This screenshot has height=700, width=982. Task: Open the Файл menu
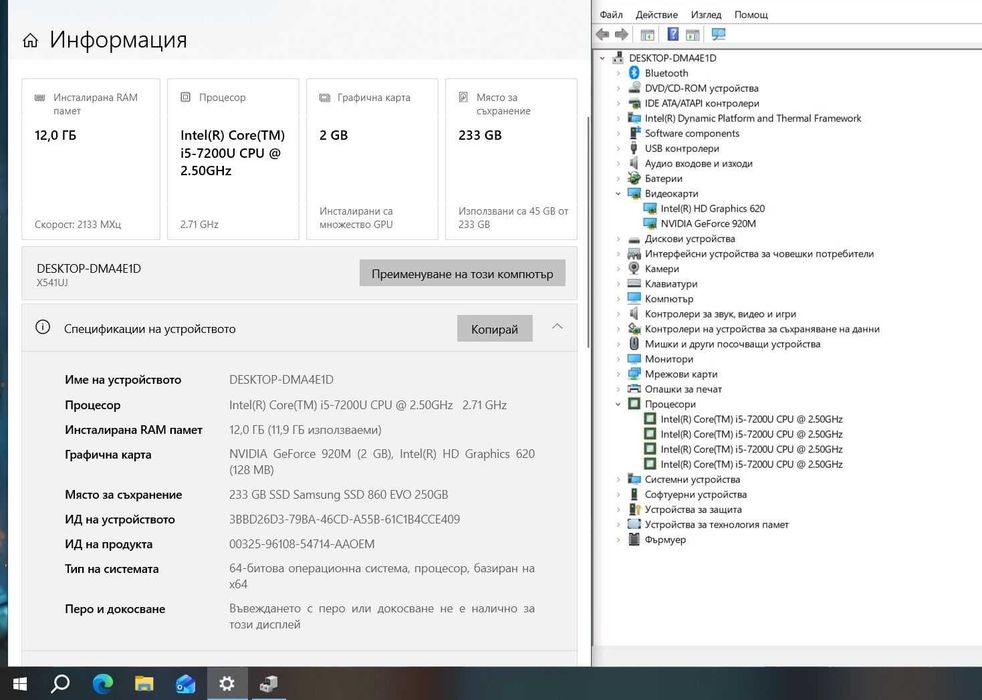tap(611, 14)
